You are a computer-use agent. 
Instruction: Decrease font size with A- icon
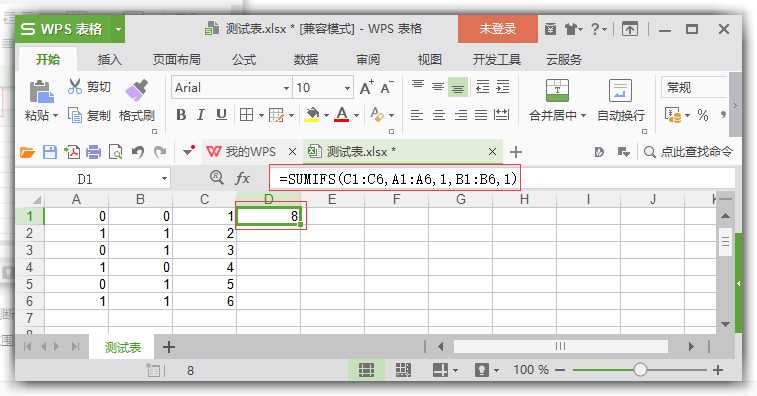(387, 87)
